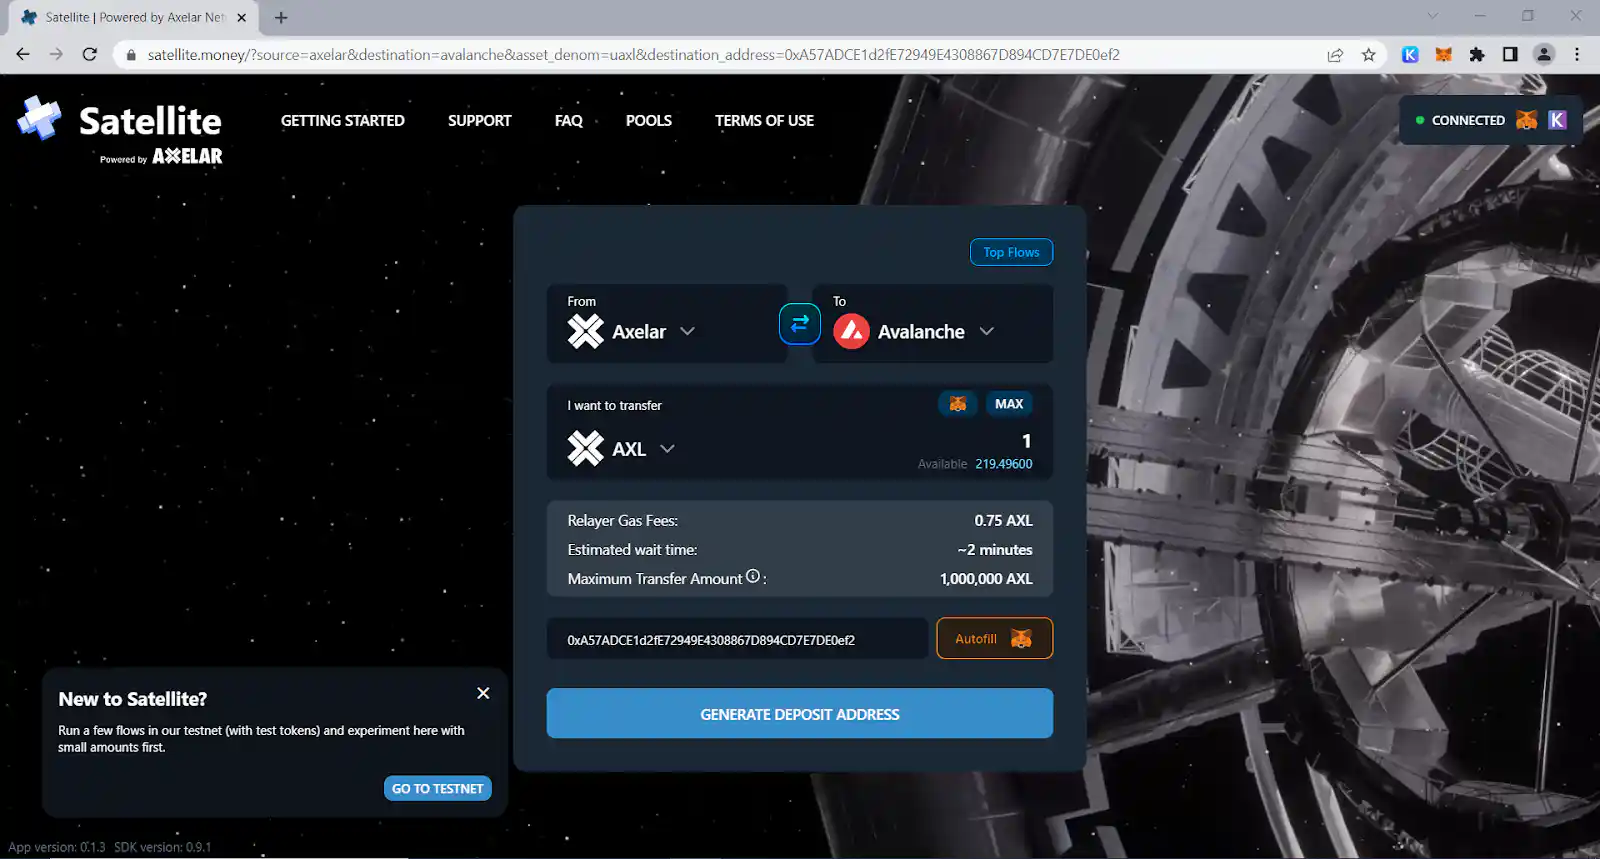The height and width of the screenshot is (859, 1600).
Task: Click Go To Testnet button
Action: tap(437, 788)
